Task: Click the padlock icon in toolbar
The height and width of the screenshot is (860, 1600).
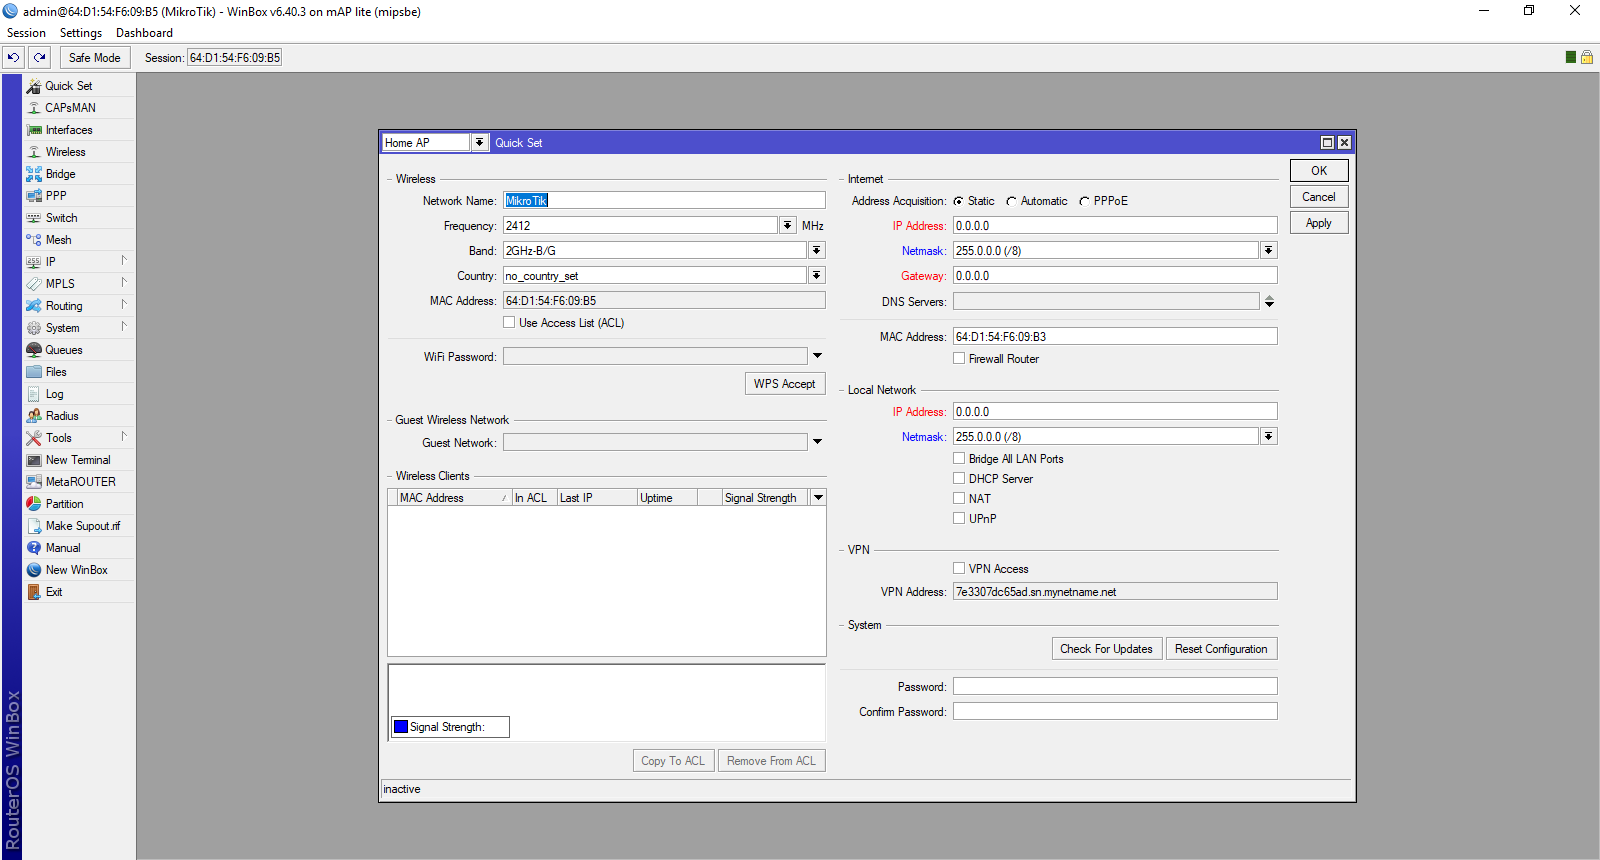Action: [1586, 57]
